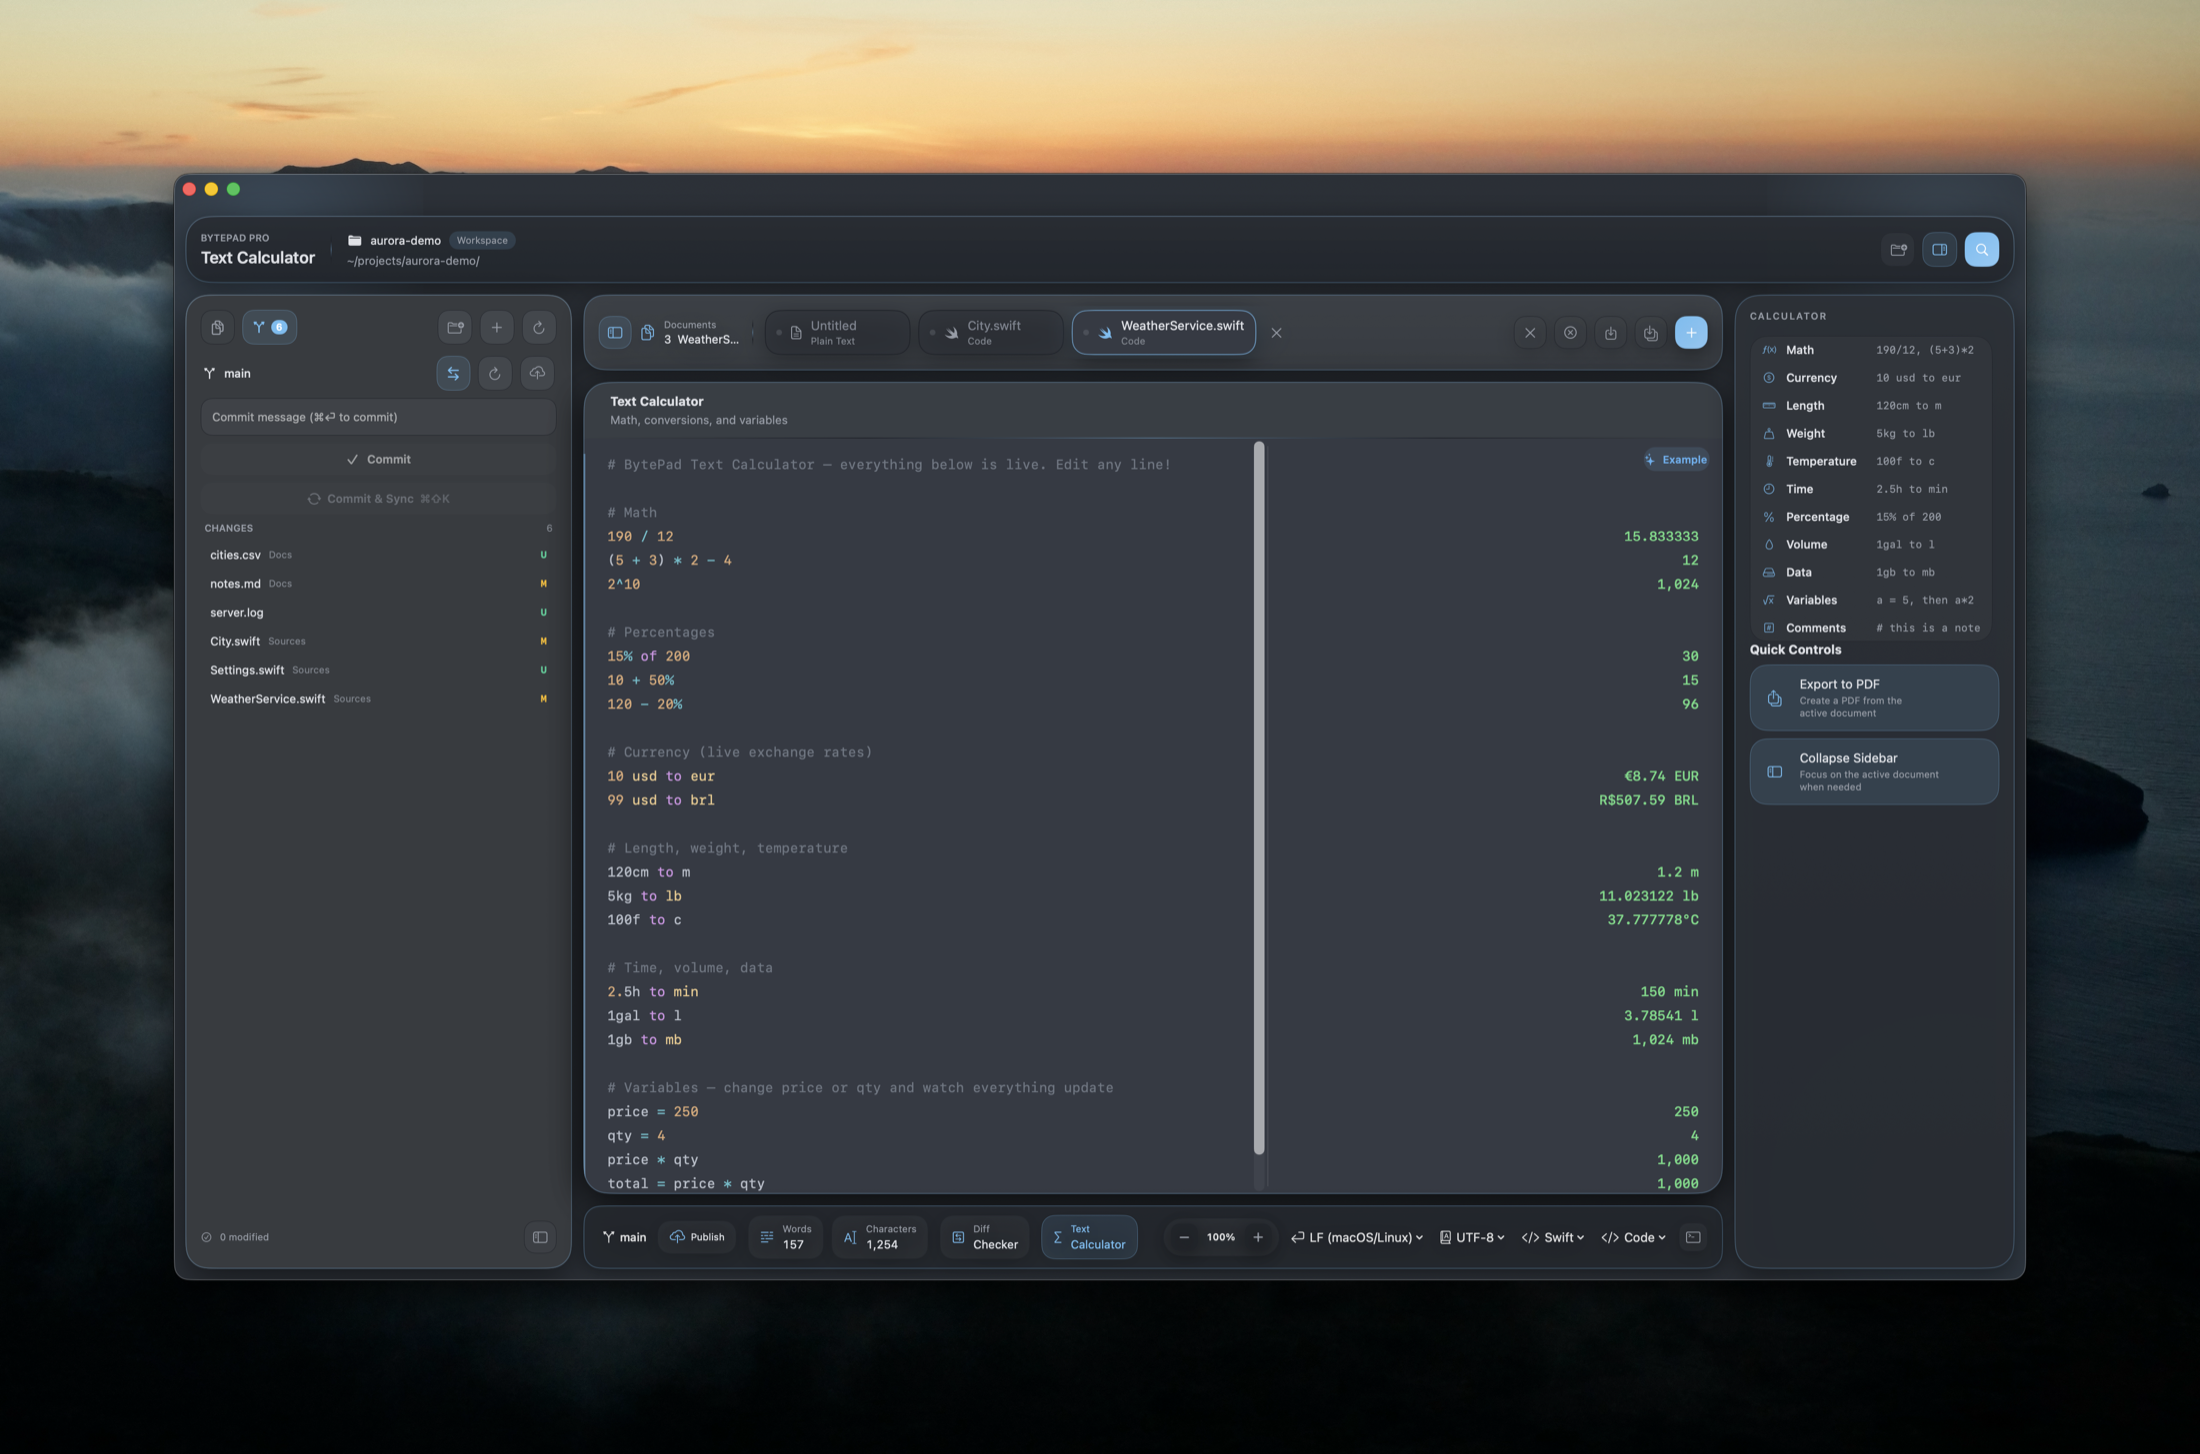Click the Export to PDF quick control

pyautogui.click(x=1874, y=698)
